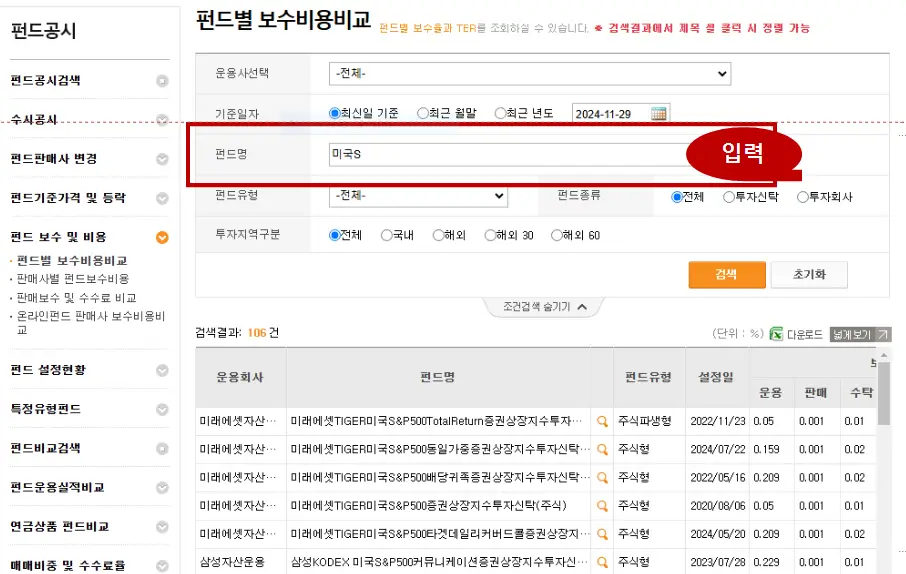Sort by 판매 fee column header
Image resolution: width=906 pixels, height=574 pixels.
click(x=816, y=393)
